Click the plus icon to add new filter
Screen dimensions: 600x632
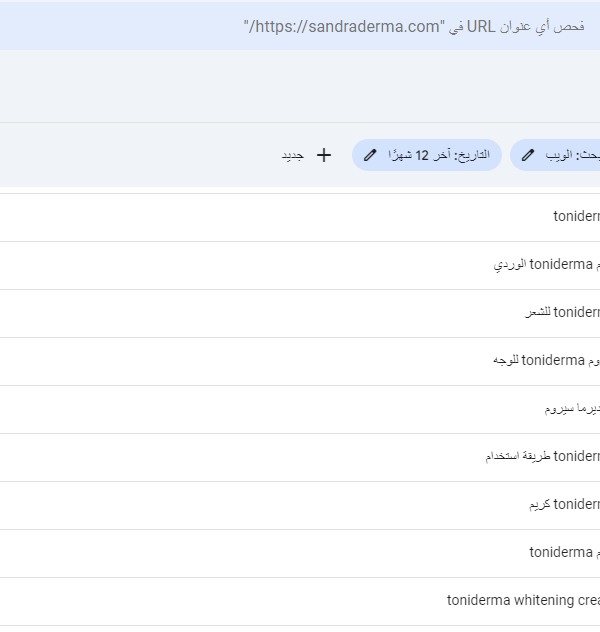[x=324, y=155]
